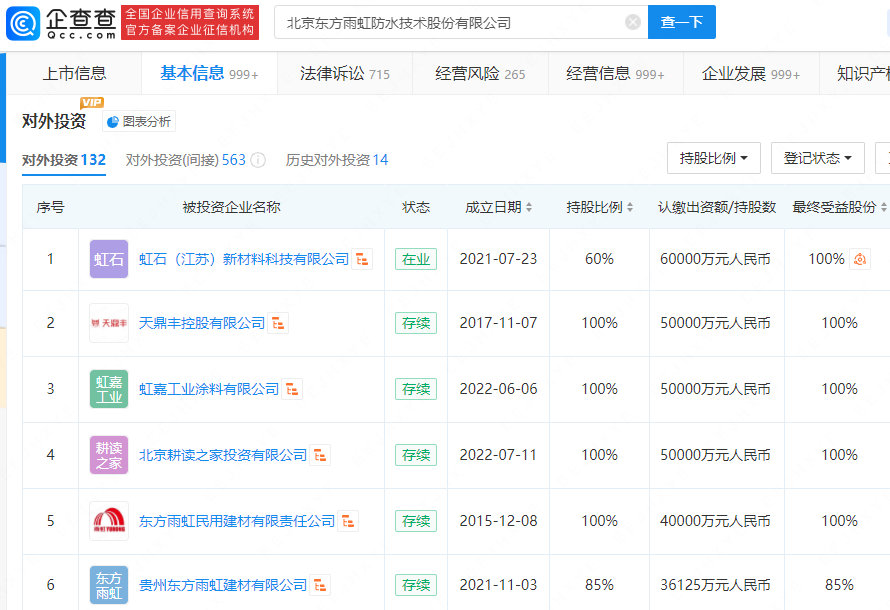Open link 天鼎丰控股有限公司
Image resolution: width=890 pixels, height=610 pixels.
pyautogui.click(x=201, y=323)
